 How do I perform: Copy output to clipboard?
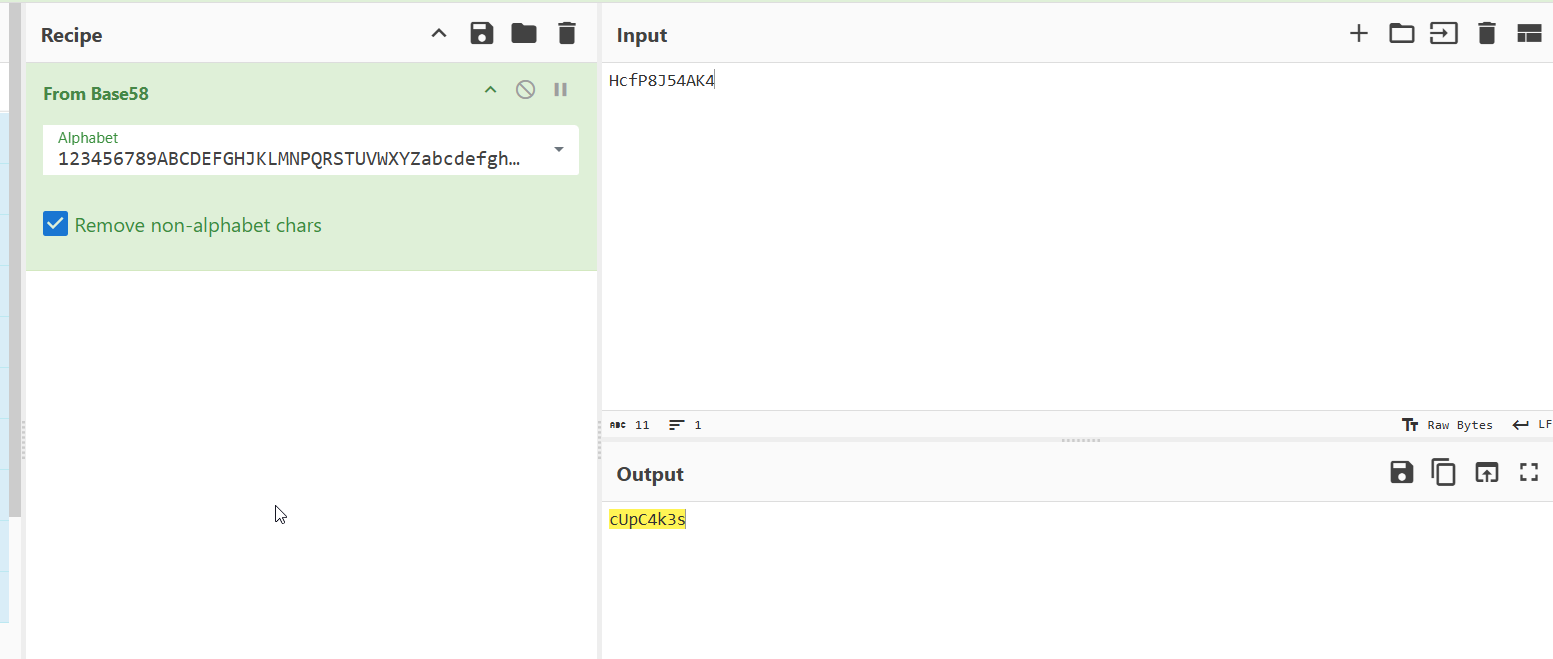pyautogui.click(x=1443, y=473)
